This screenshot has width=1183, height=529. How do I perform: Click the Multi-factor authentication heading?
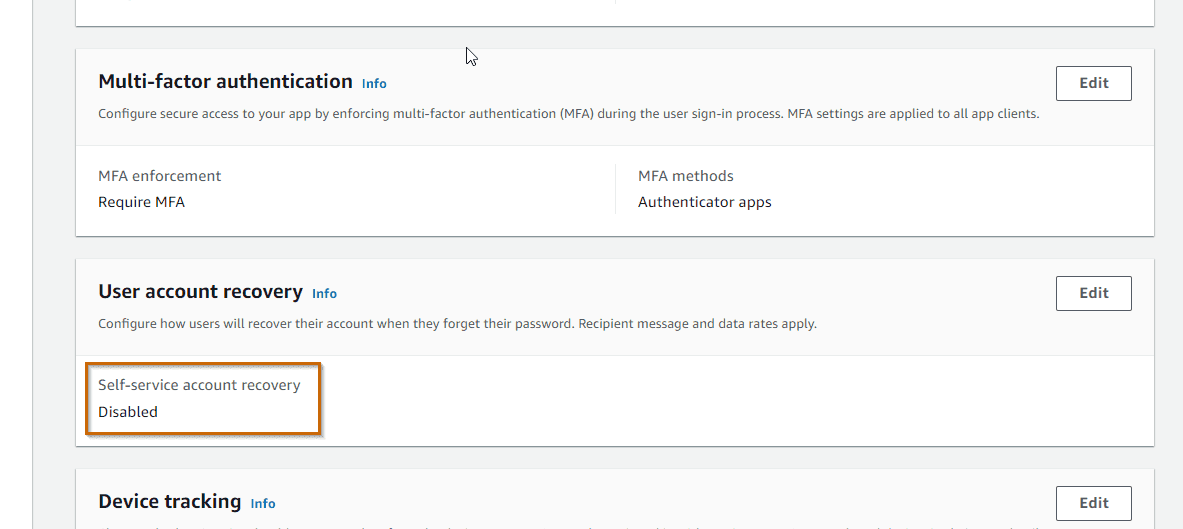pyautogui.click(x=225, y=82)
